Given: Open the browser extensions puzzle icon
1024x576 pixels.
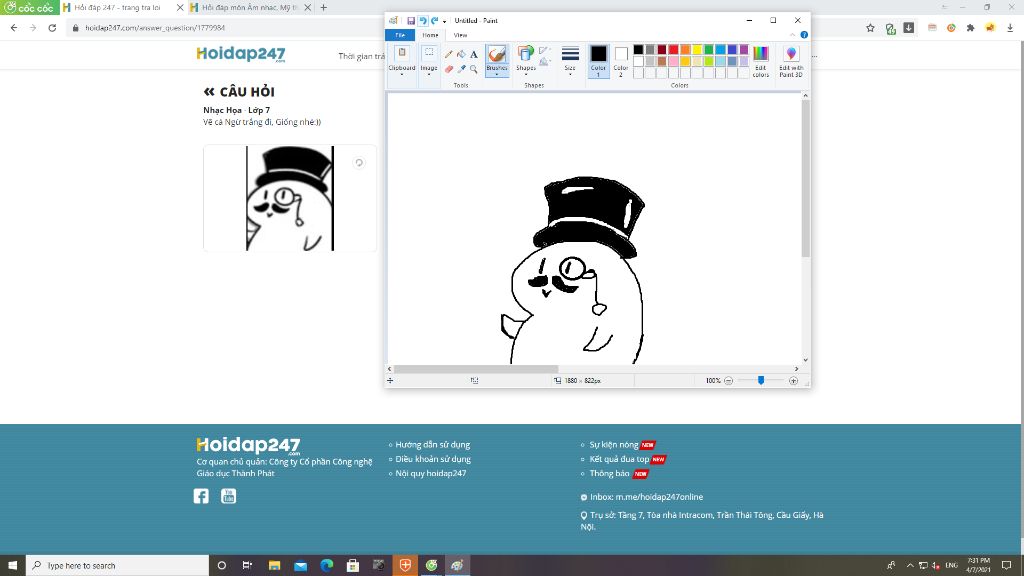Looking at the screenshot, I should coord(970,28).
